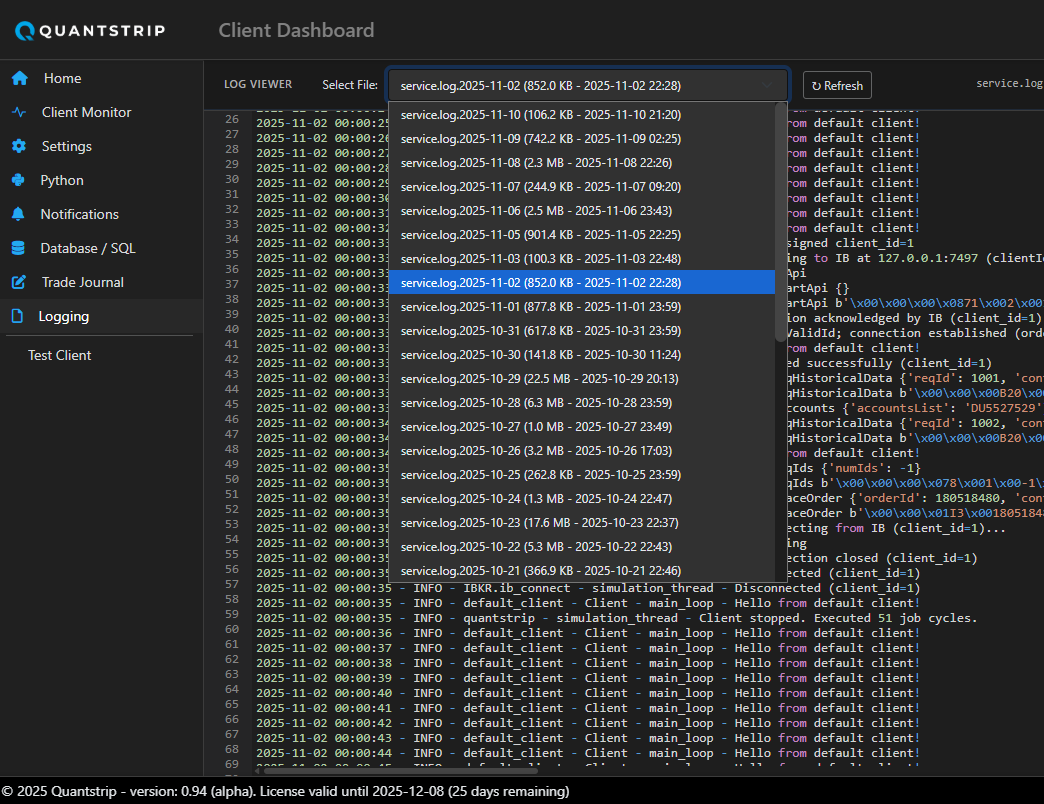Click the Client Dashboard title
The height and width of the screenshot is (804, 1044).
(296, 30)
